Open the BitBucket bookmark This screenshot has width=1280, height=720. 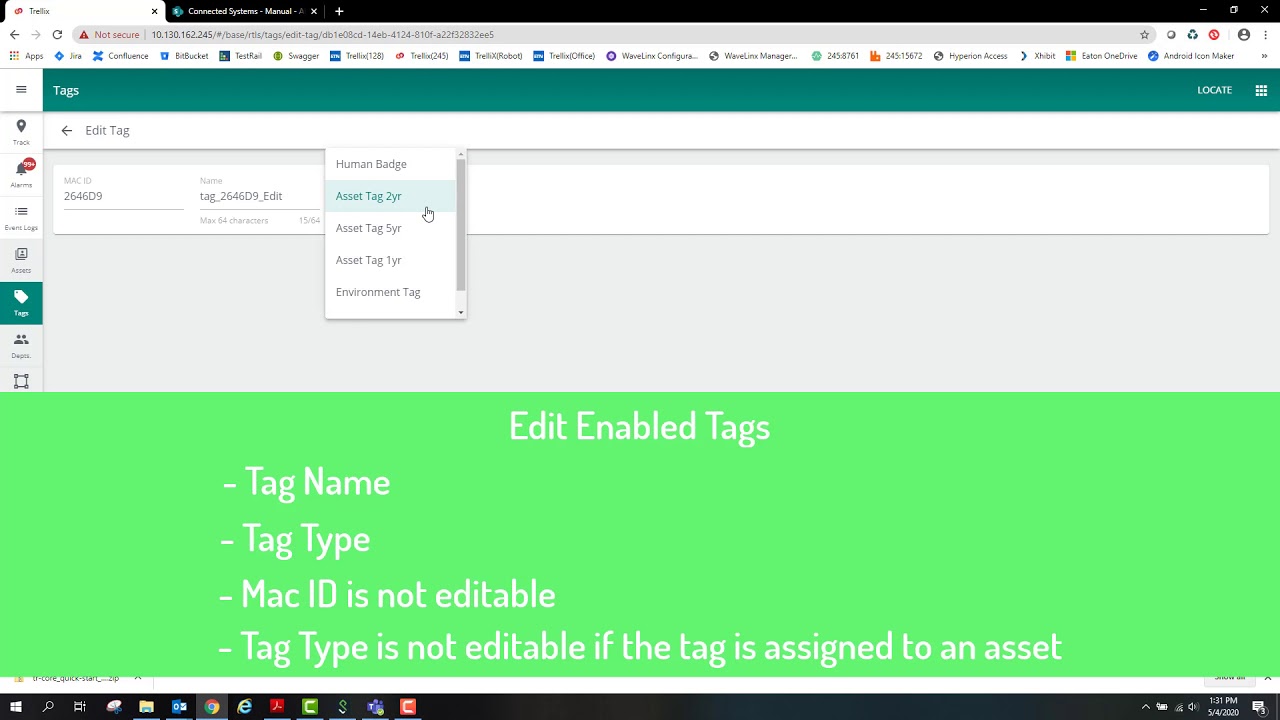coord(184,56)
